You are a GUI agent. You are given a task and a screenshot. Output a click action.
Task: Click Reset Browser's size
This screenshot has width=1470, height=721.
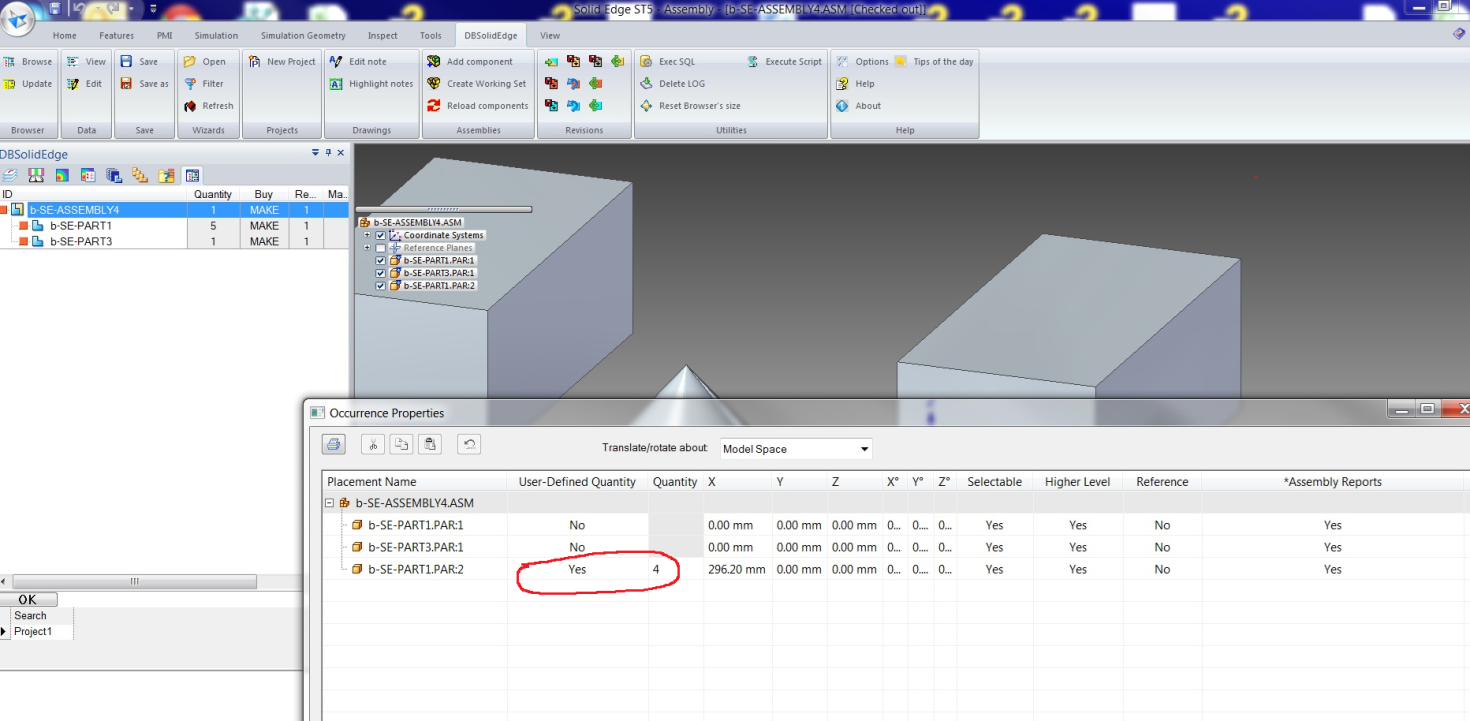pos(690,106)
